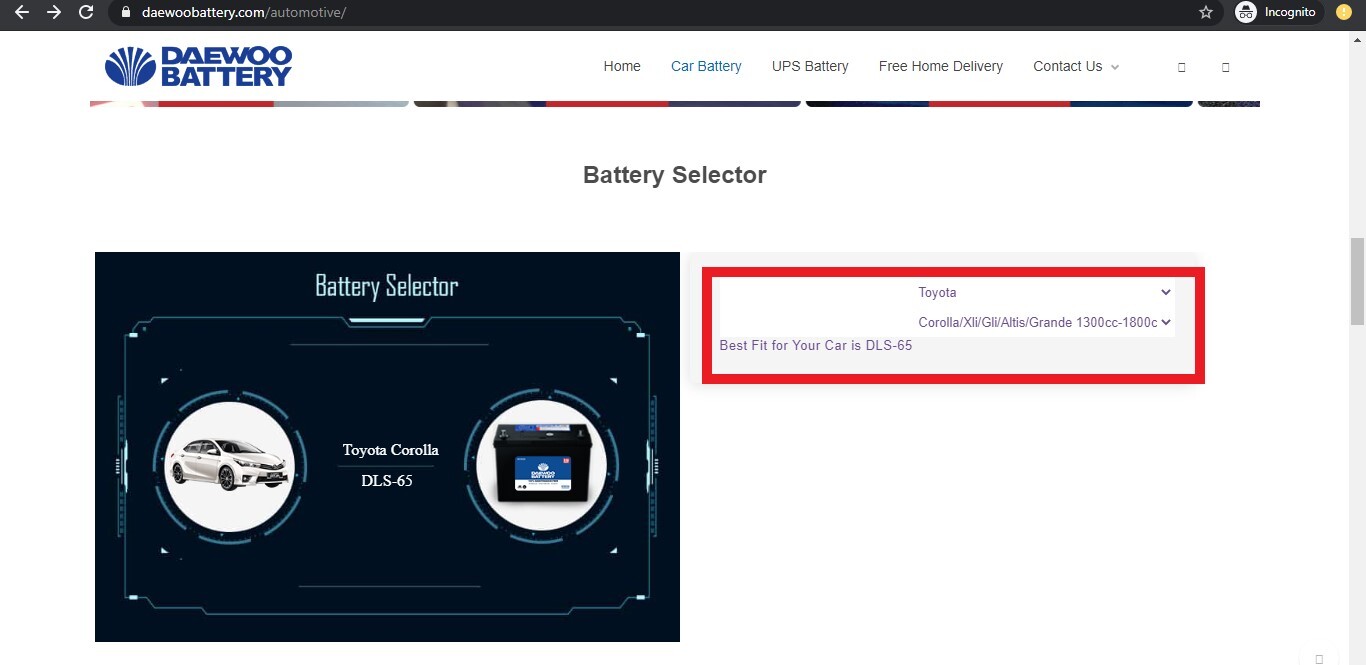
Task: Click the small icon at page bottom right
Action: coord(1319,658)
